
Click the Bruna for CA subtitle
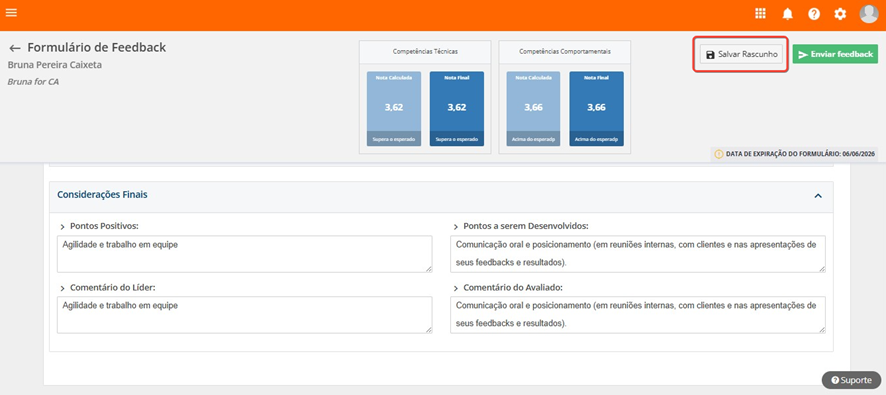tap(33, 82)
